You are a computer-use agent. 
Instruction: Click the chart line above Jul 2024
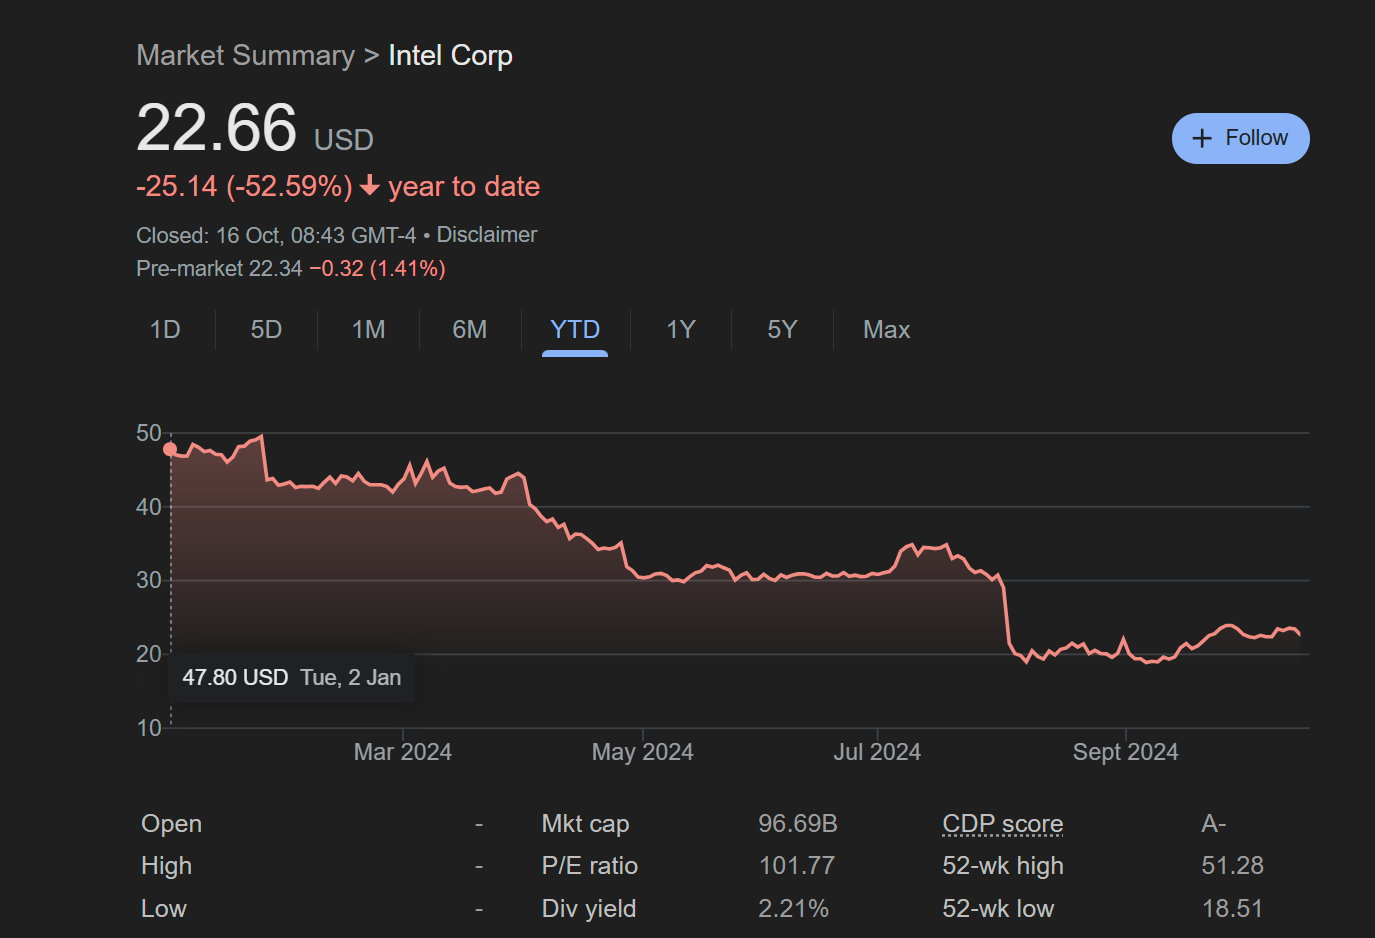click(877, 573)
